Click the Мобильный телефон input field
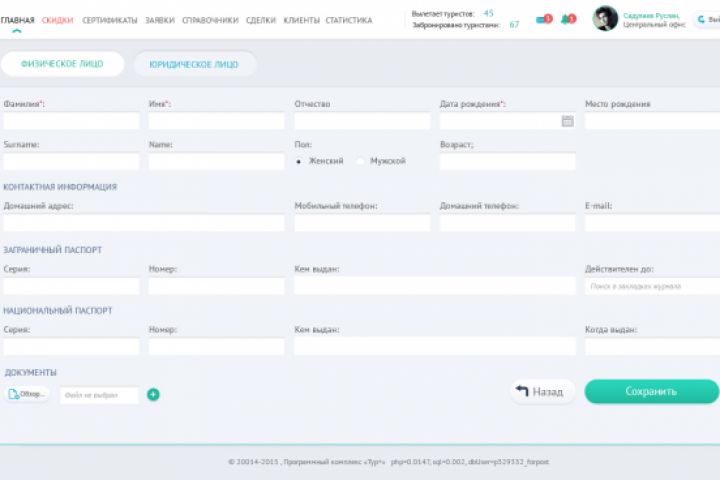 (362, 223)
